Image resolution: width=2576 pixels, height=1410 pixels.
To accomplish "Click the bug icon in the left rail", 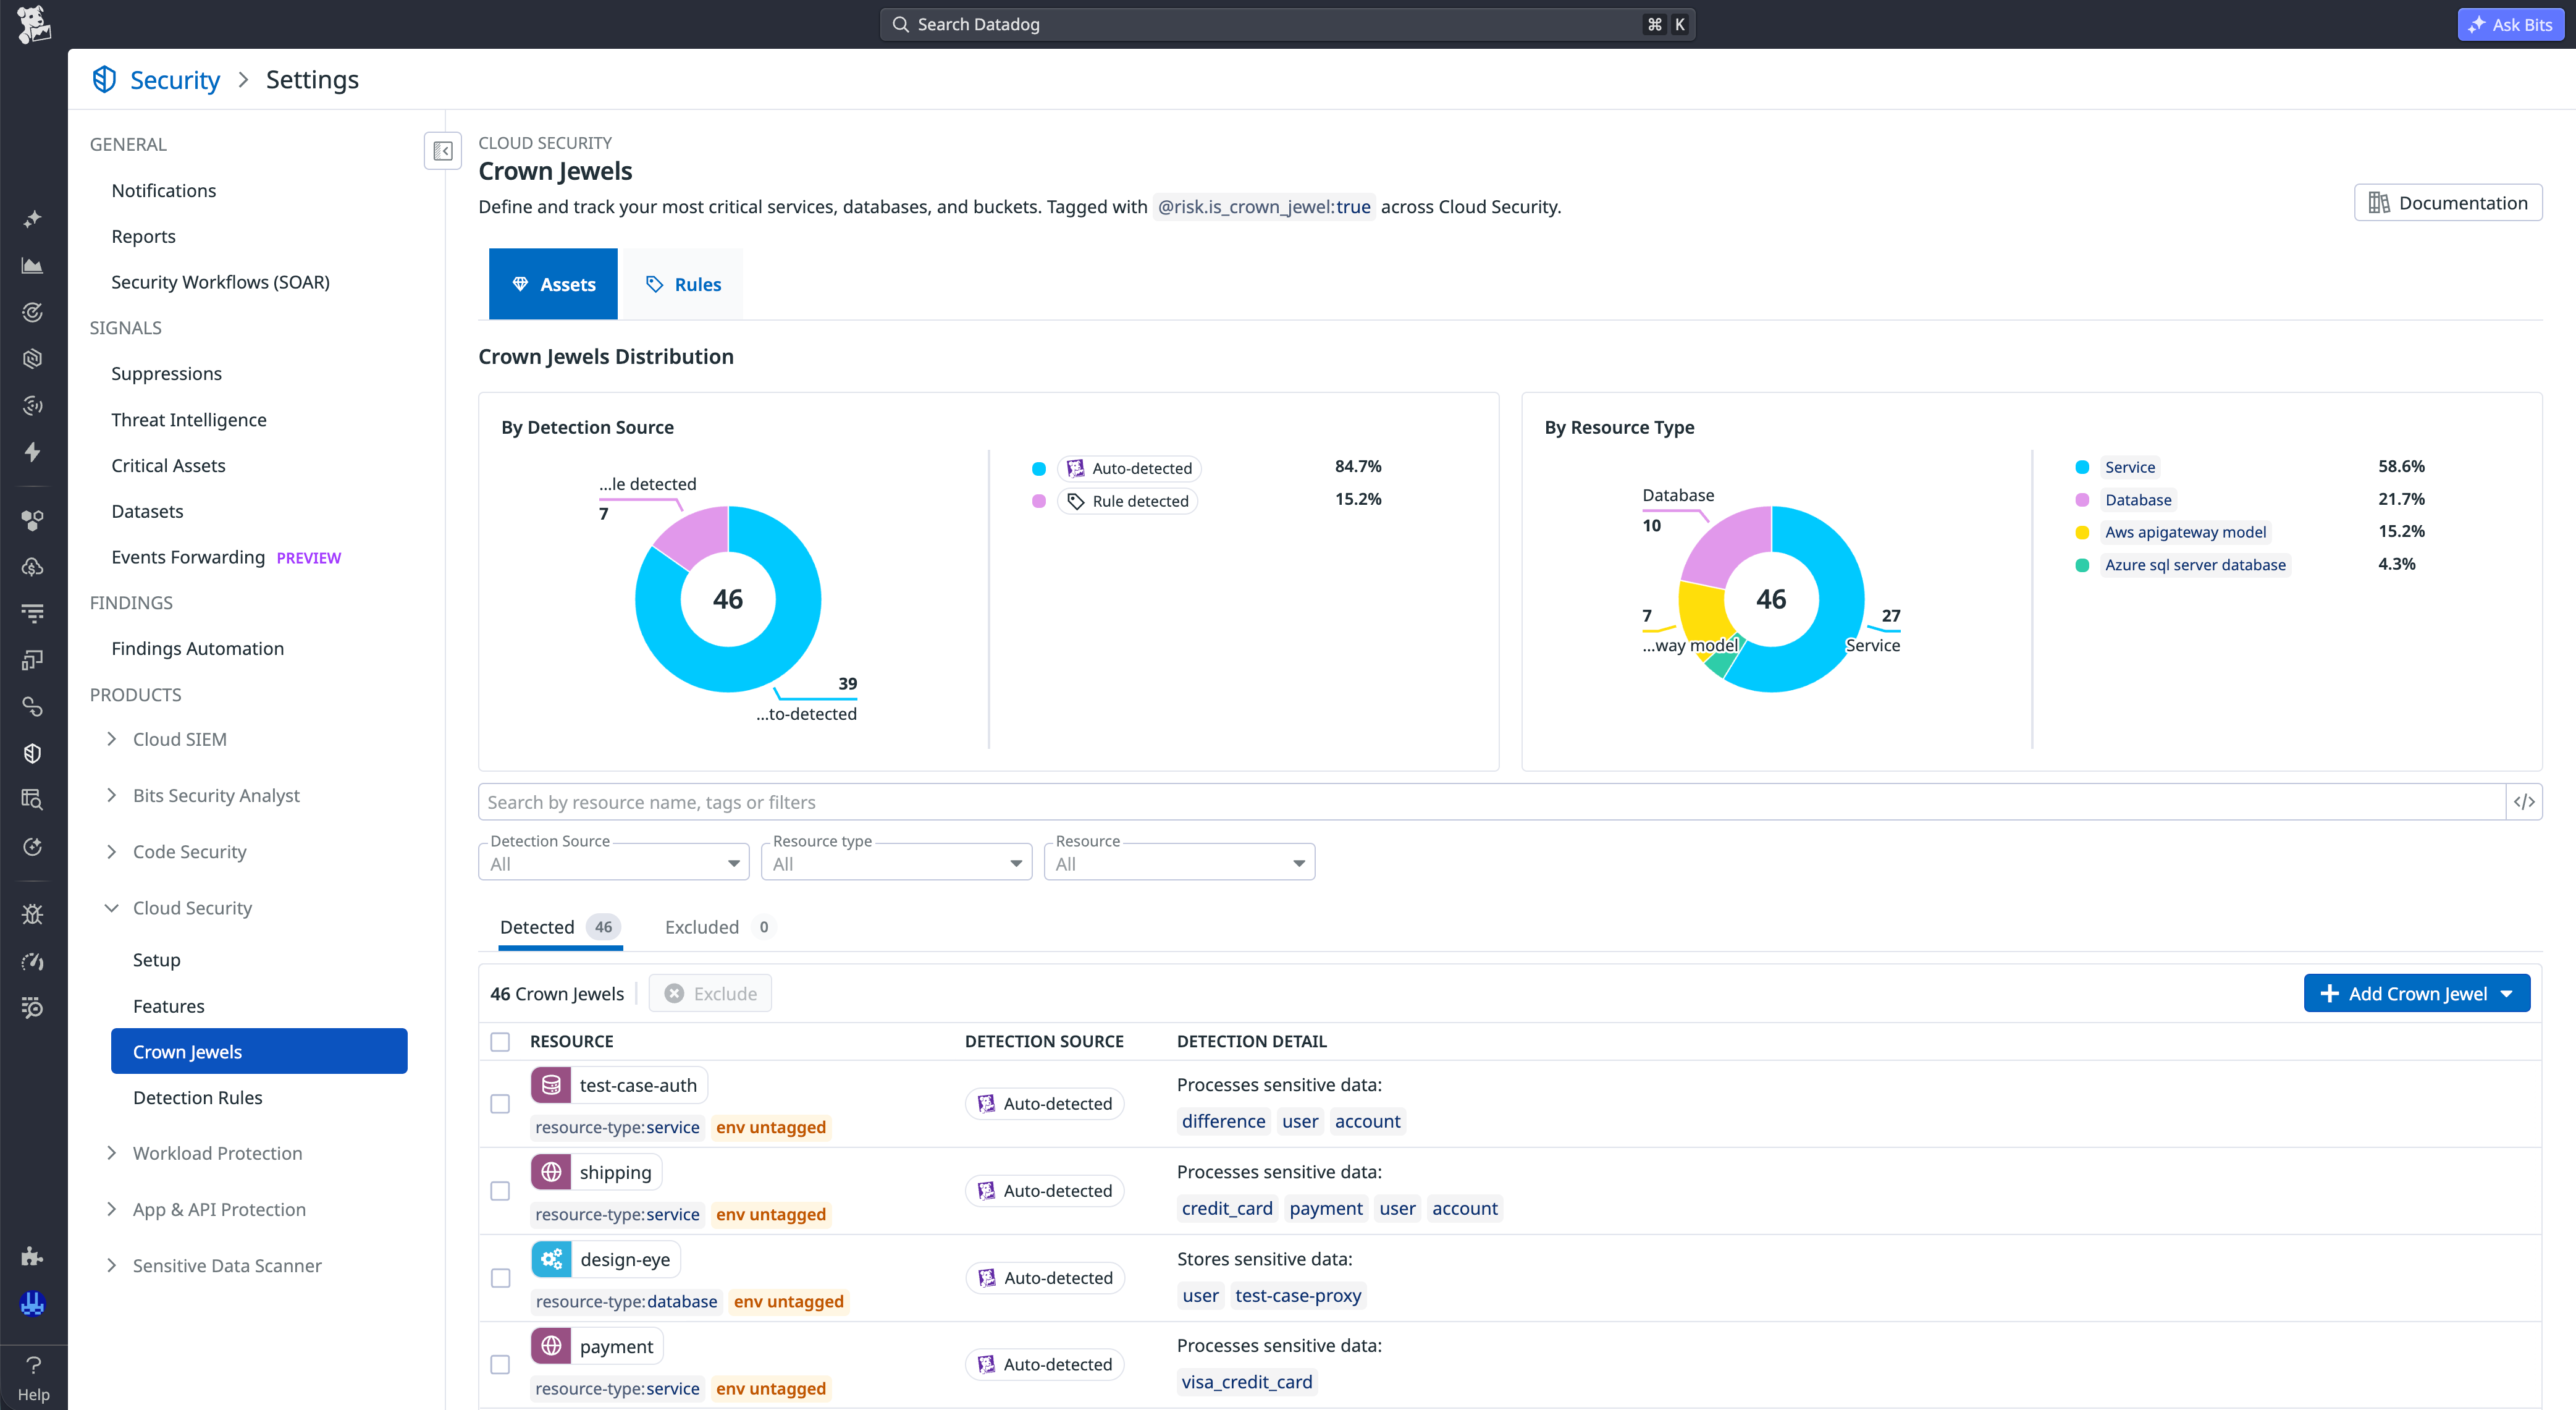I will tap(33, 914).
